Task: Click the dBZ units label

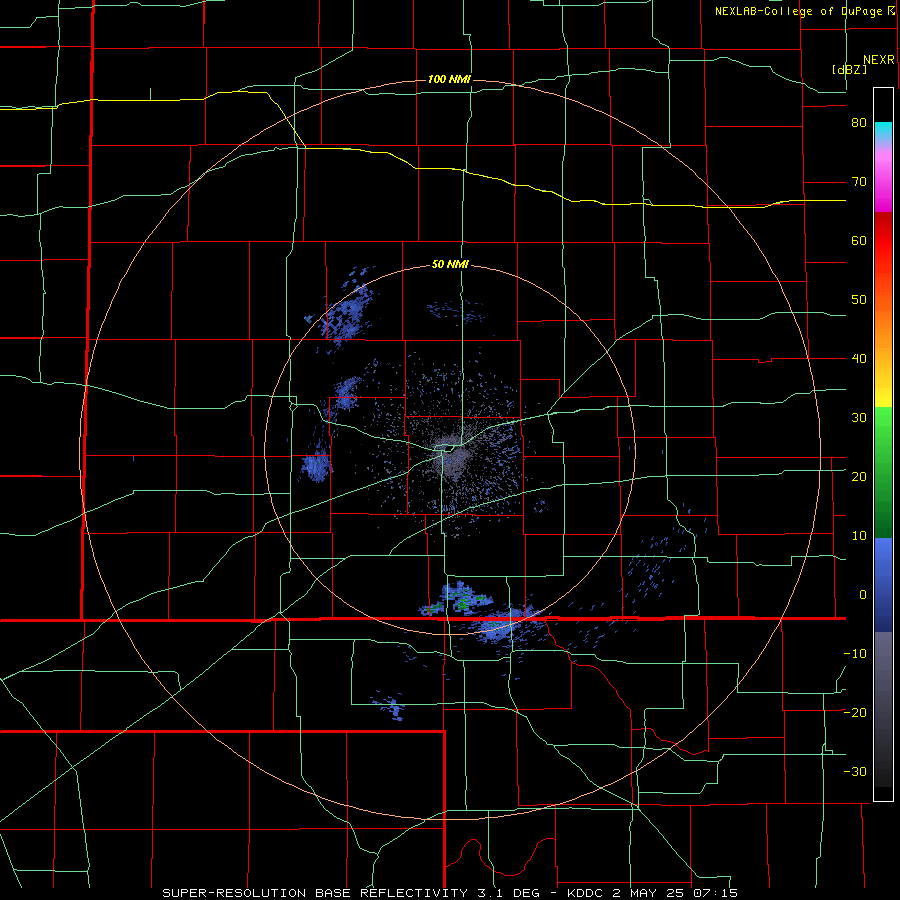Action: tap(849, 69)
